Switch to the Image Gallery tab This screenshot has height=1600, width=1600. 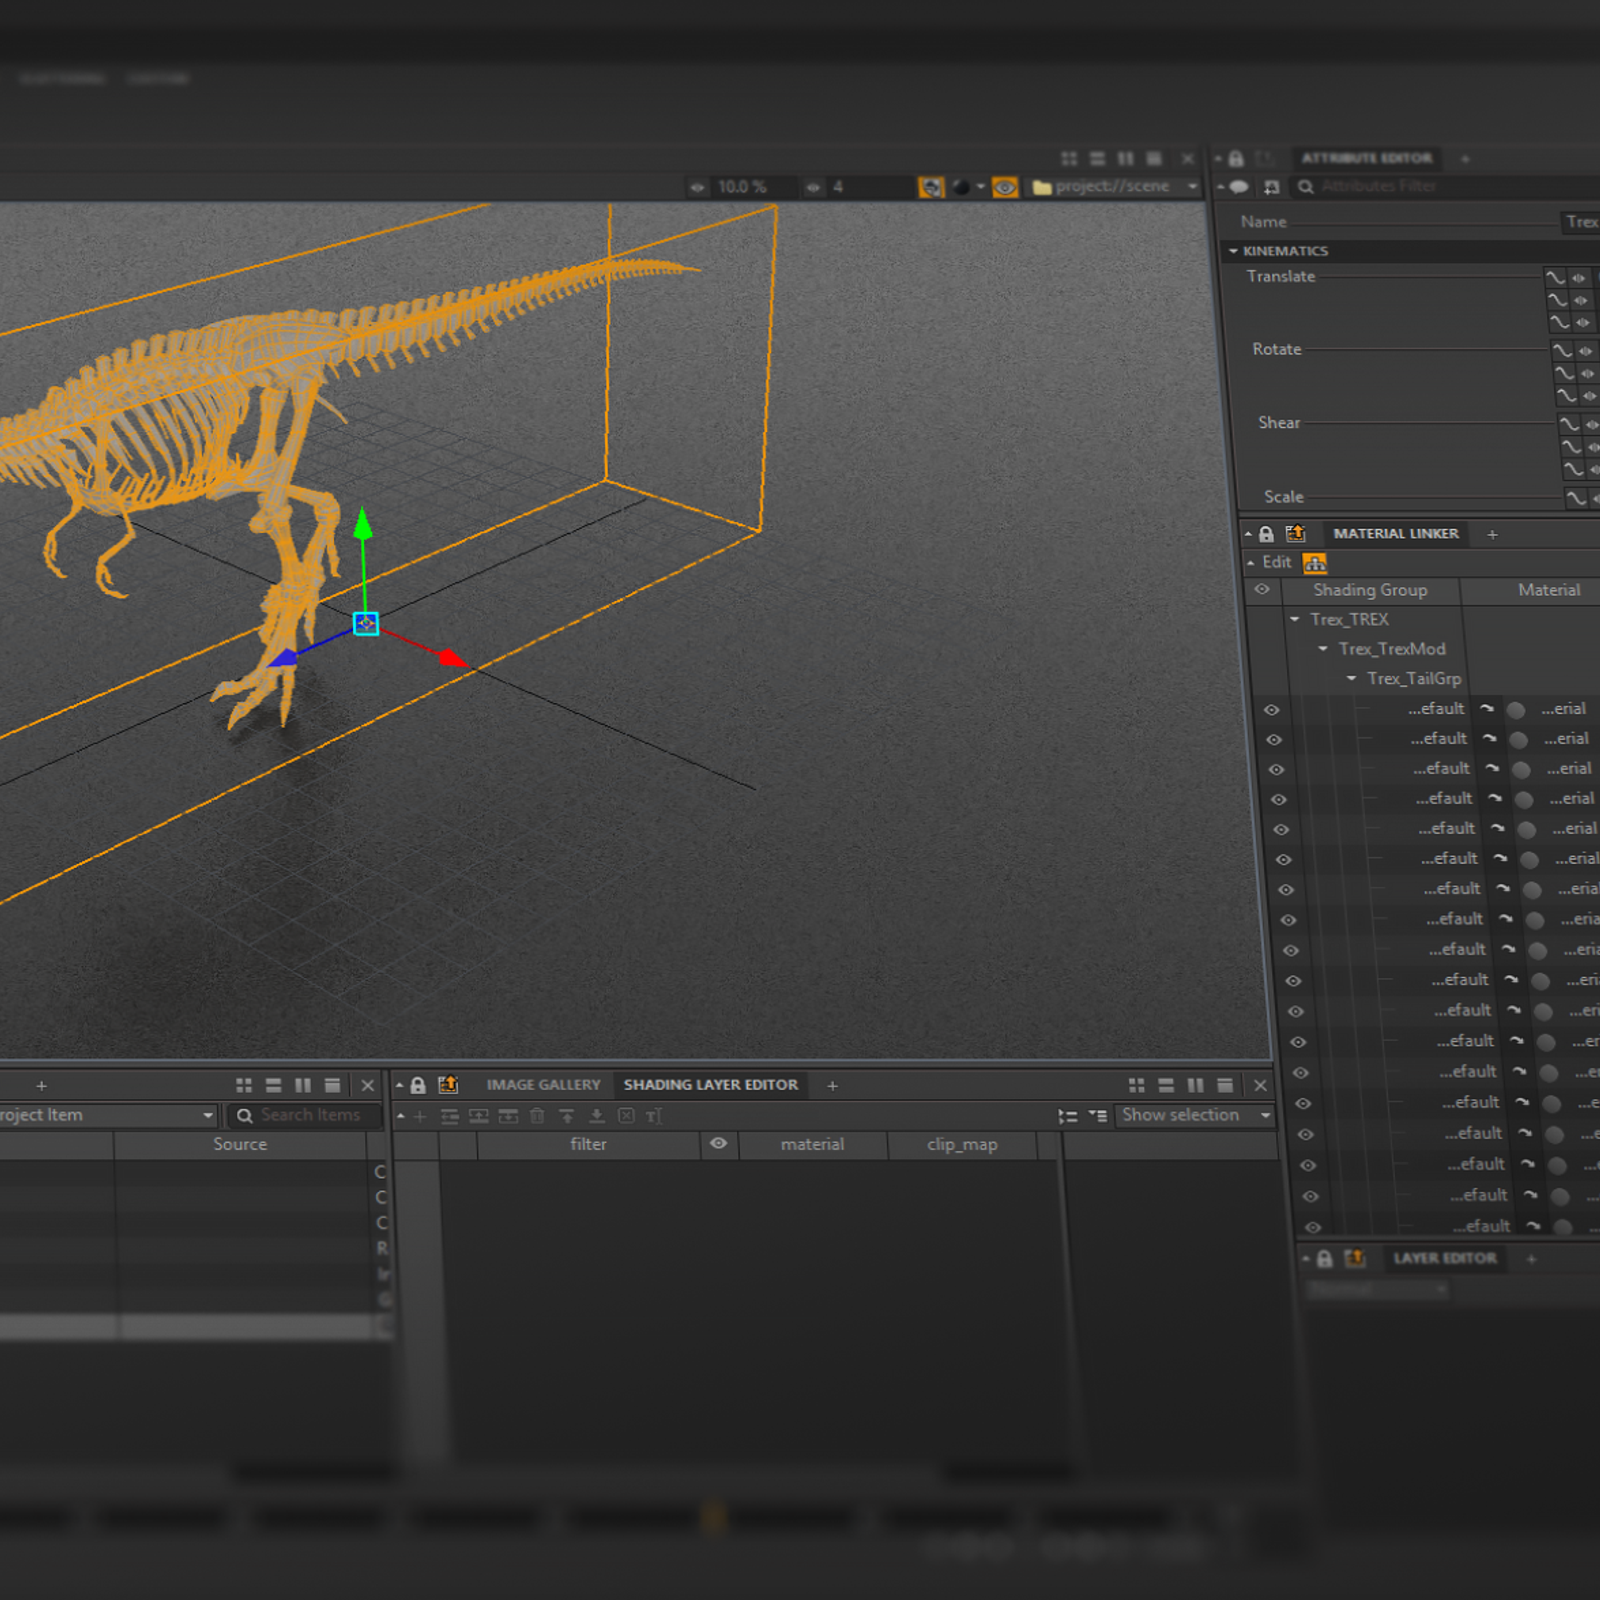coord(543,1085)
